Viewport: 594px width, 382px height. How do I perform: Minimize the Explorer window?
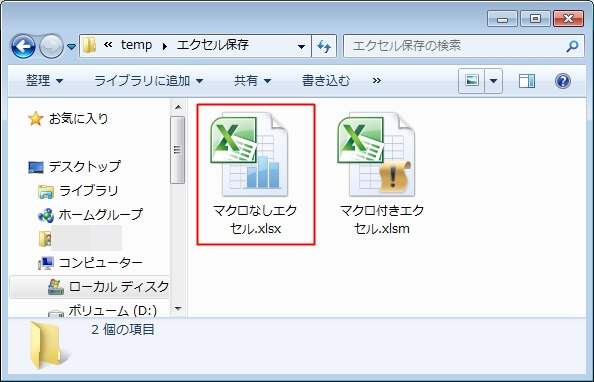(502, 19)
